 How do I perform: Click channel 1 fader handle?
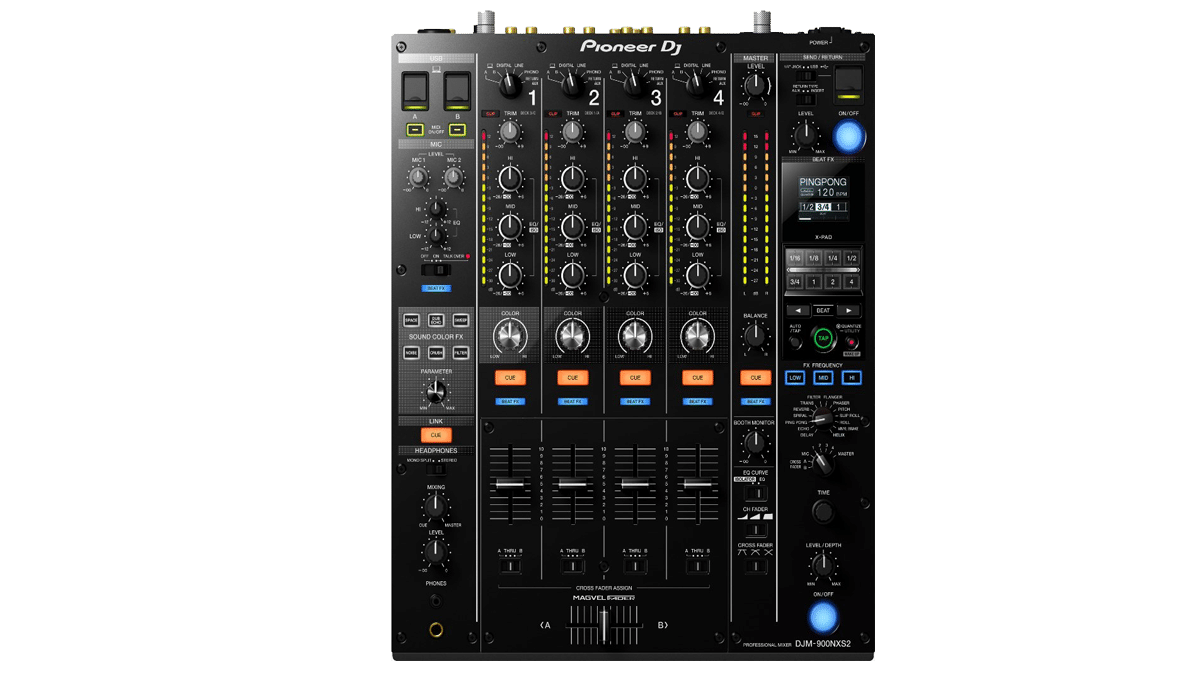coord(510,484)
